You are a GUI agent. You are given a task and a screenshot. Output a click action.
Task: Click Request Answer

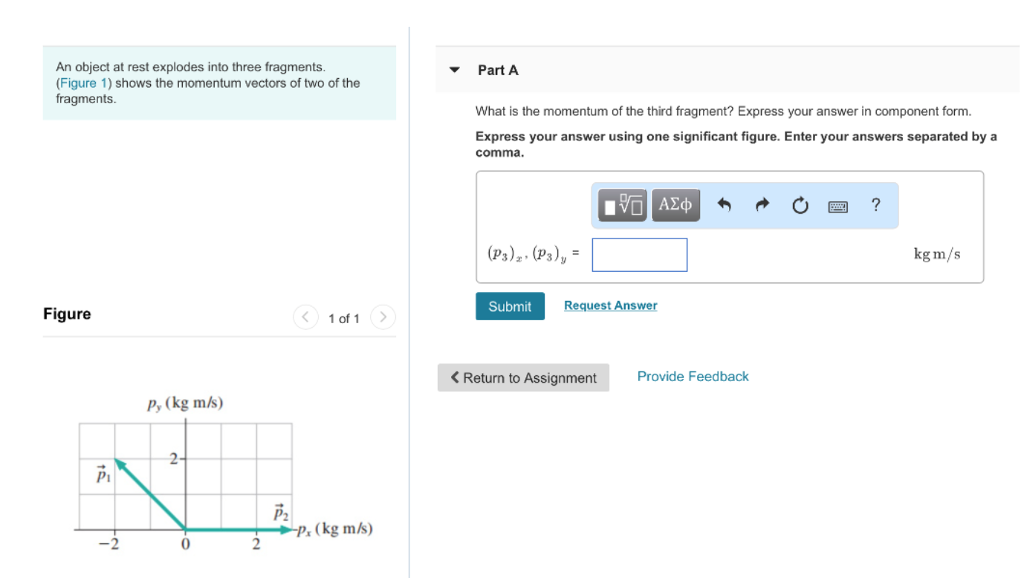point(610,305)
